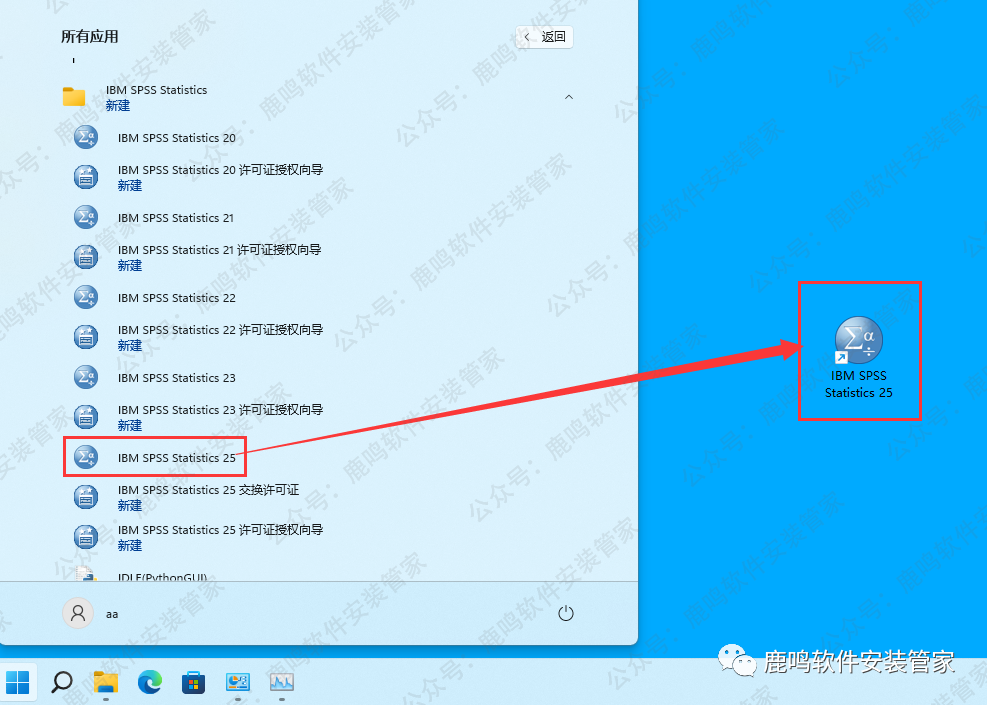Viewport: 987px width, 705px height.
Task: Open the power options button
Action: [566, 613]
